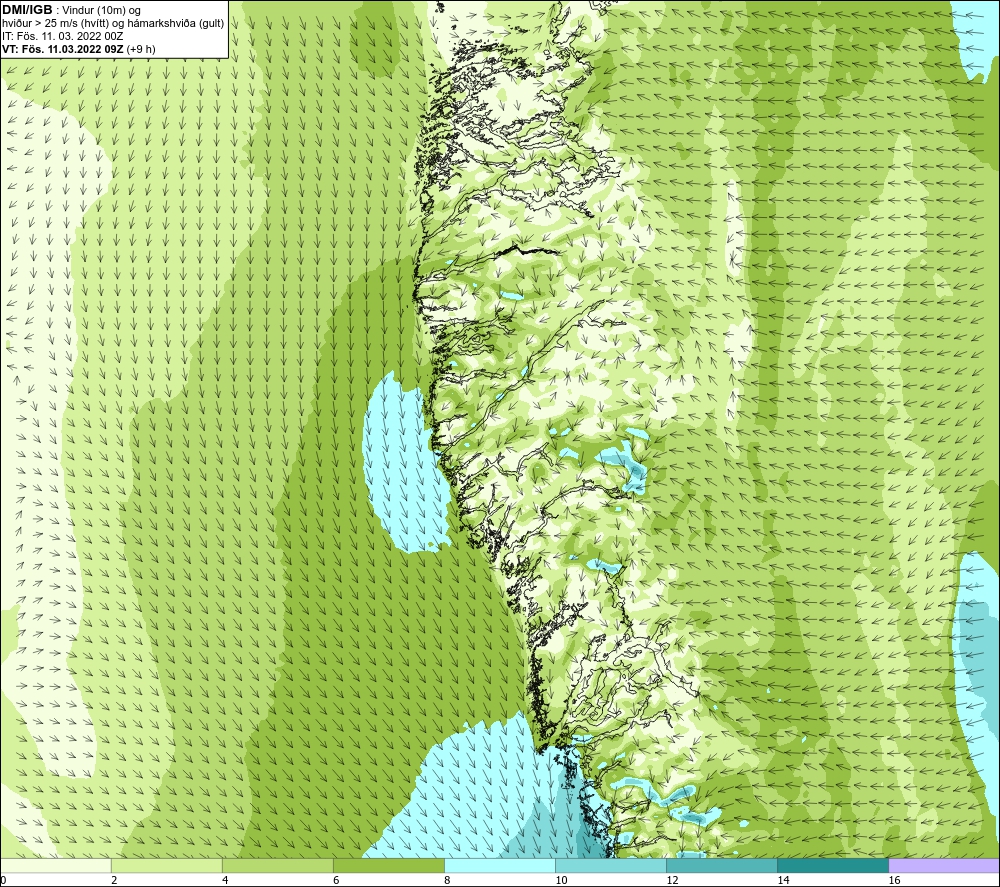
Task: Select the palest 0–2 m/s scale swatch
Action: coord(56,865)
